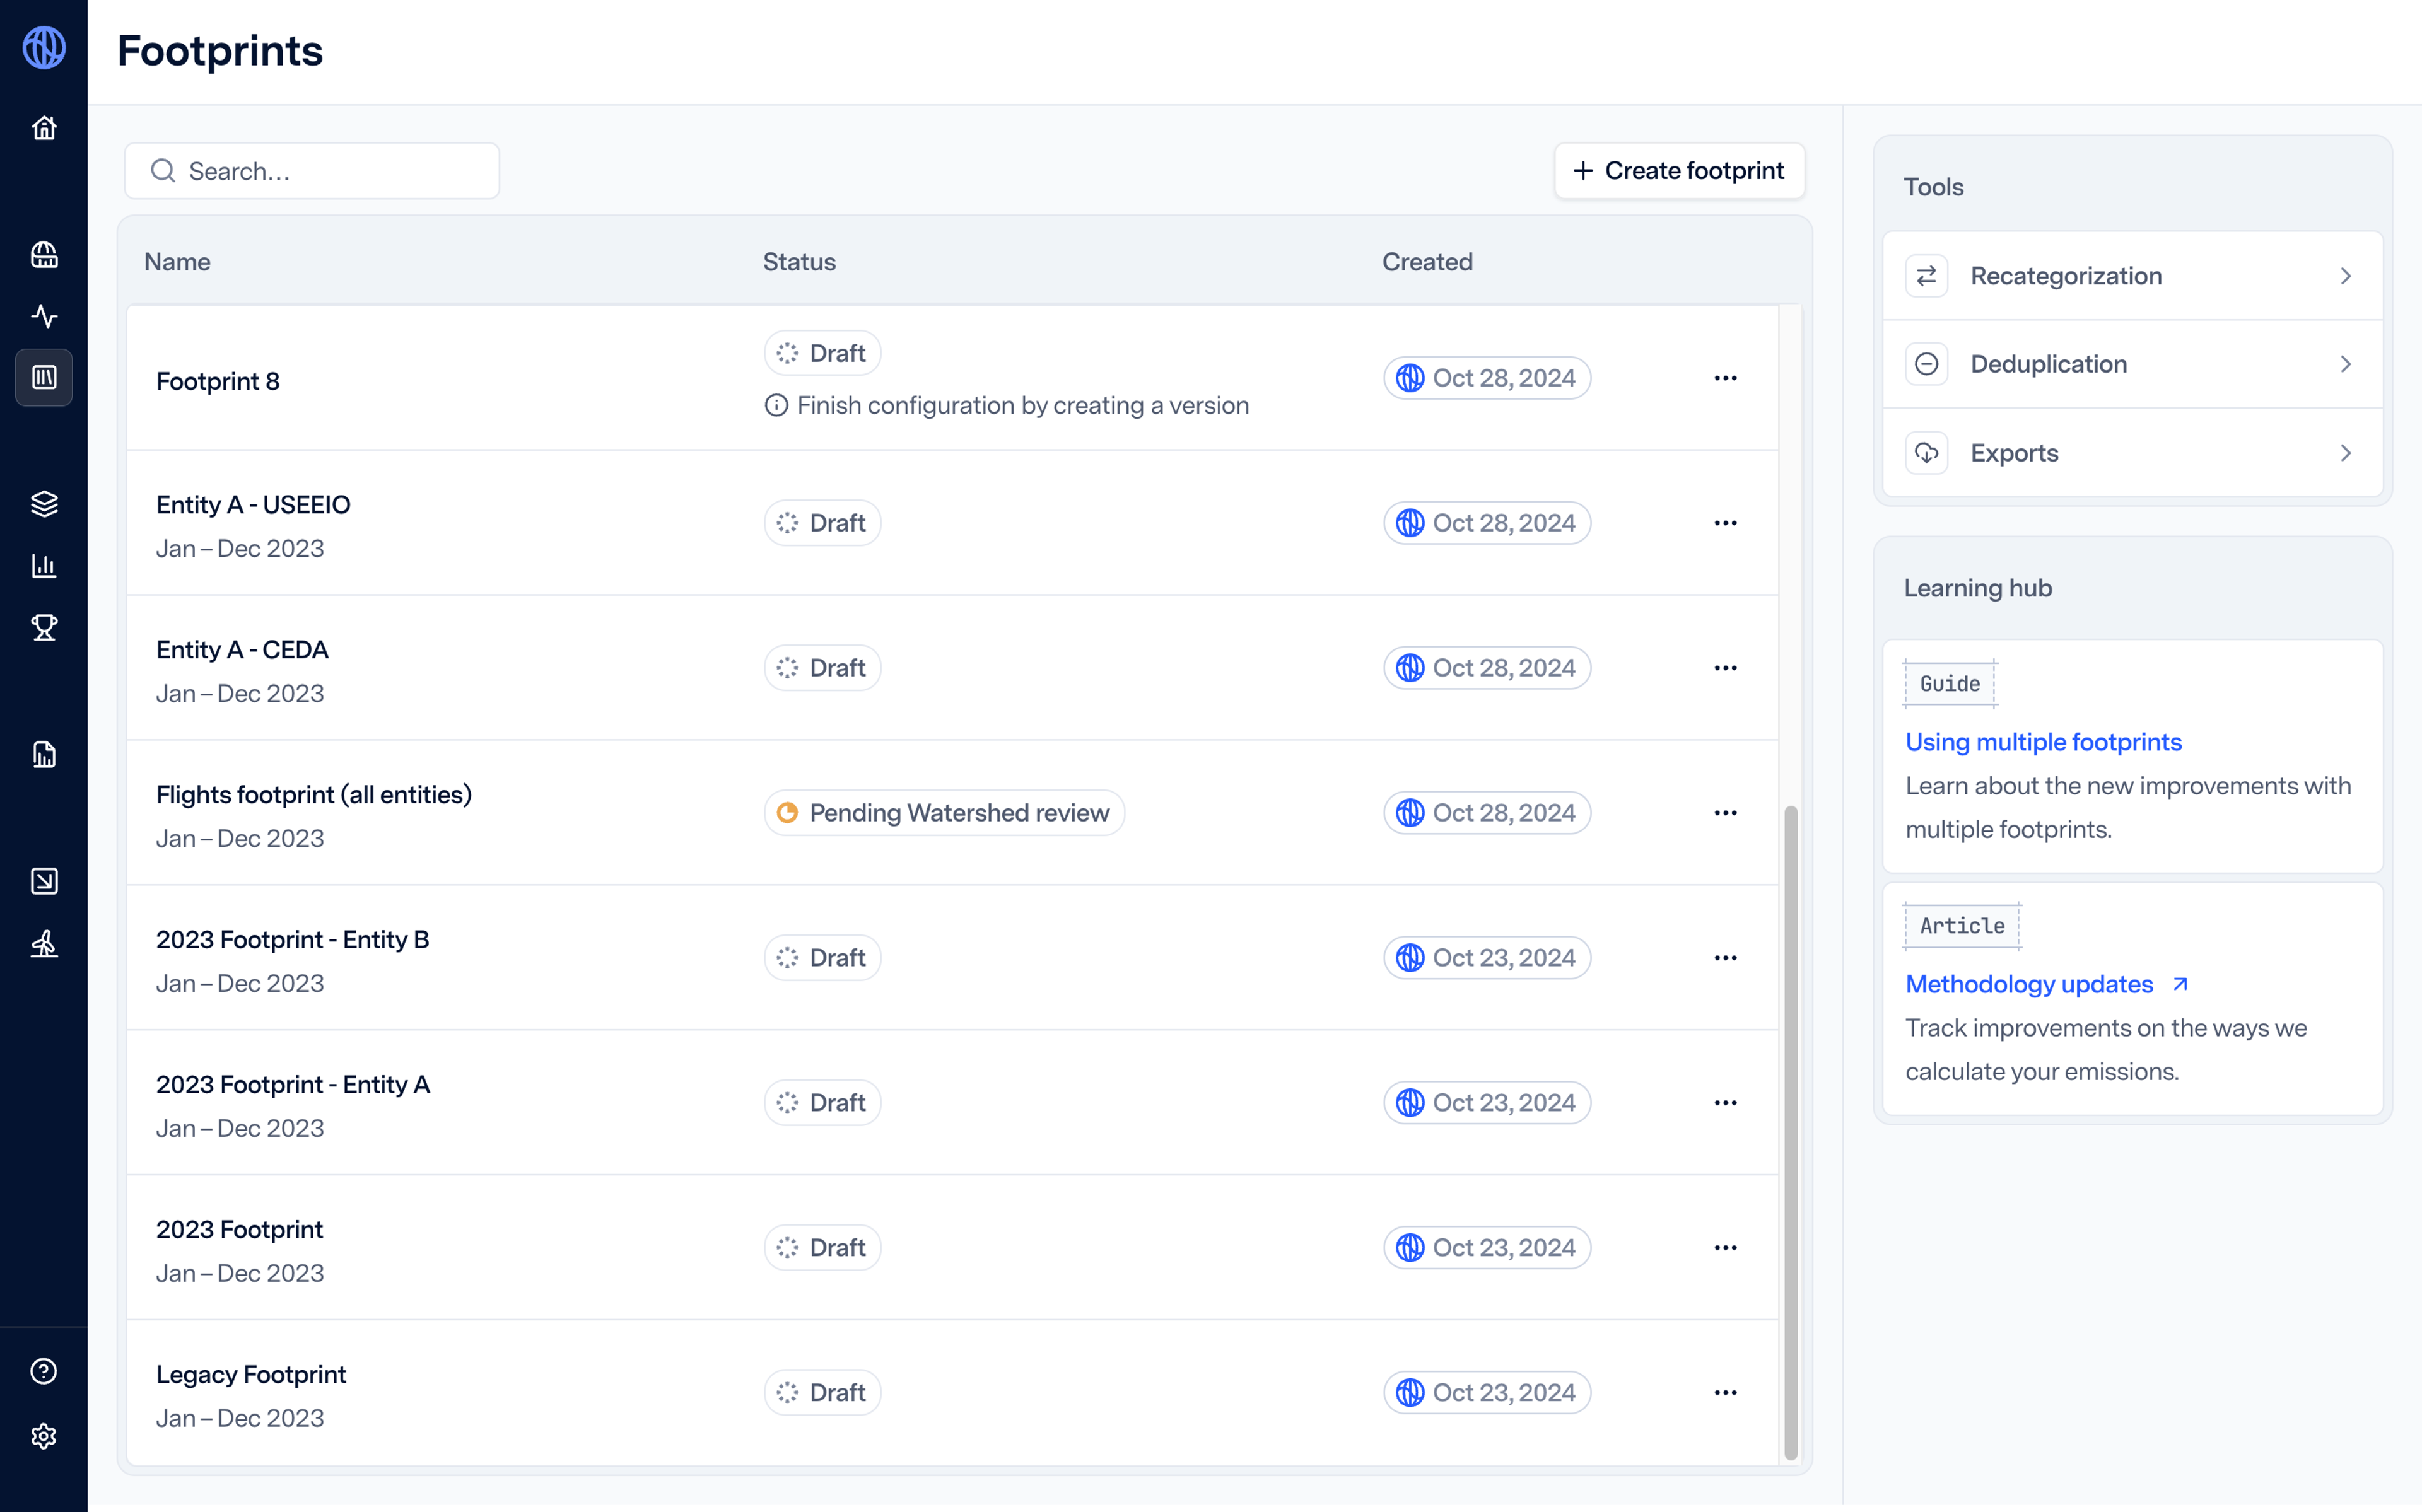Viewport: 2422px width, 1512px height.
Task: Click the home icon in sidebar
Action: (x=44, y=128)
